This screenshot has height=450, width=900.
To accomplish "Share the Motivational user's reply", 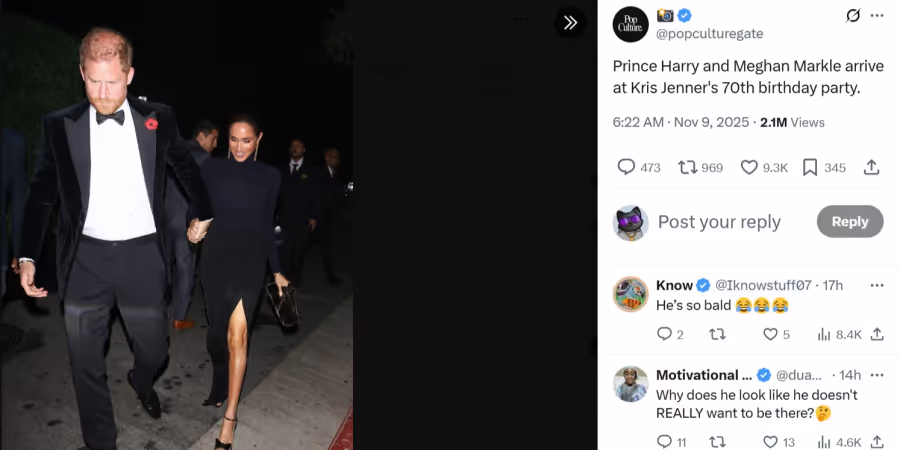I will point(876,442).
